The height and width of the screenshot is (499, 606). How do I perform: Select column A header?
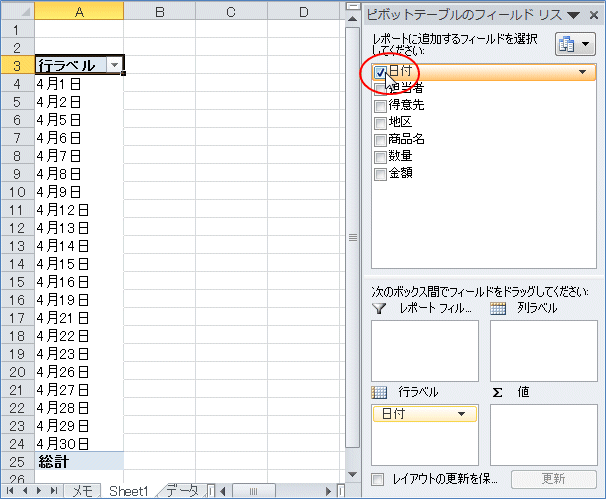(x=79, y=11)
